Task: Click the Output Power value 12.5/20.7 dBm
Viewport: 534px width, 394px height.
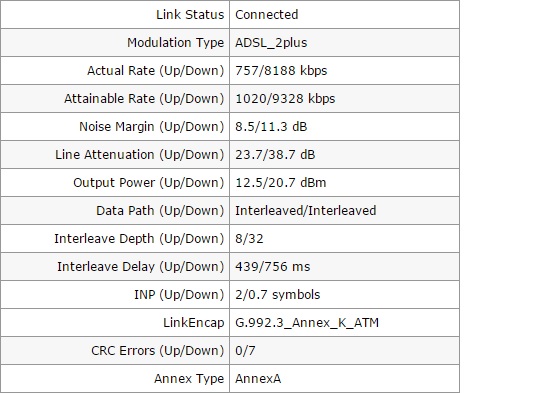Action: [281, 183]
